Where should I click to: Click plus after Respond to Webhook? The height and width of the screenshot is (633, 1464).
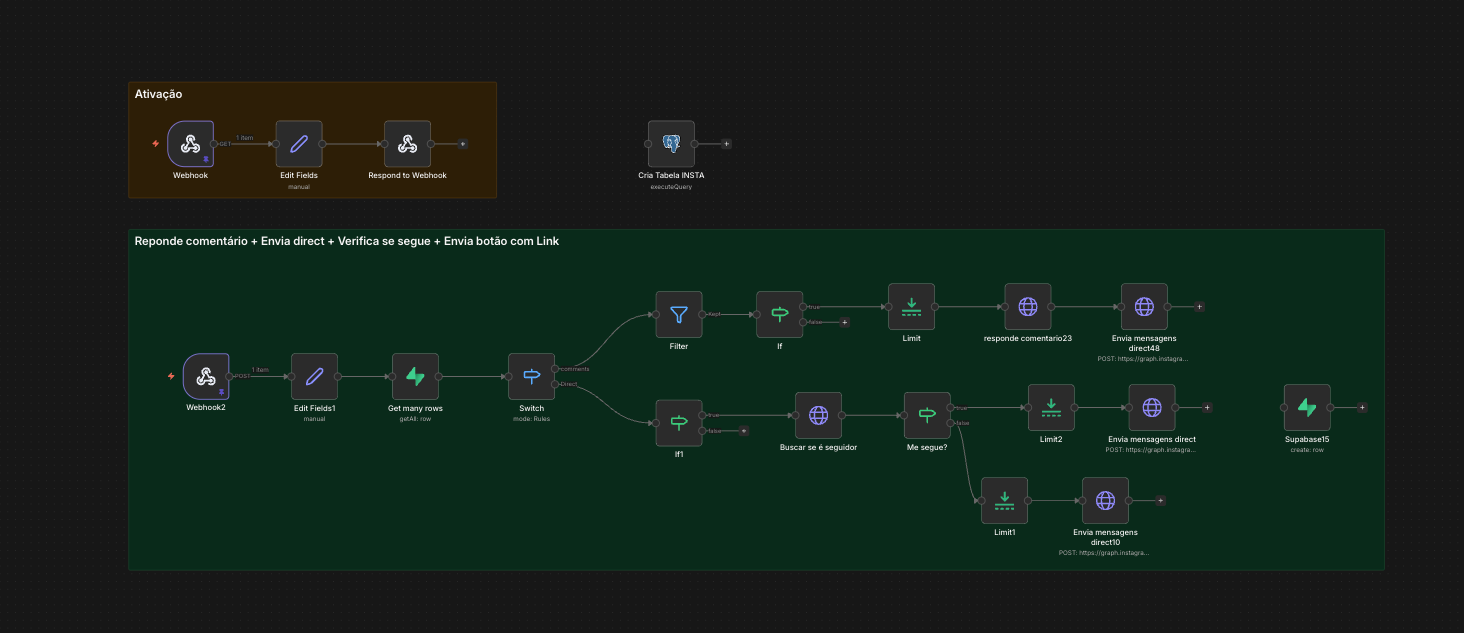pos(462,144)
